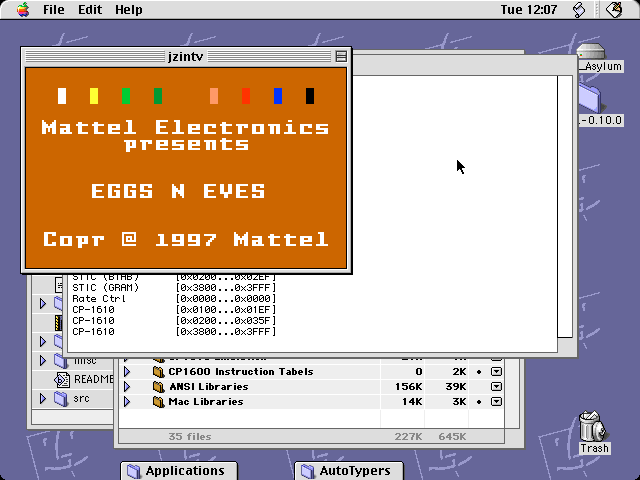Click the CP1600 Instruction Tabels folder icon
640x480 pixels.
point(158,372)
